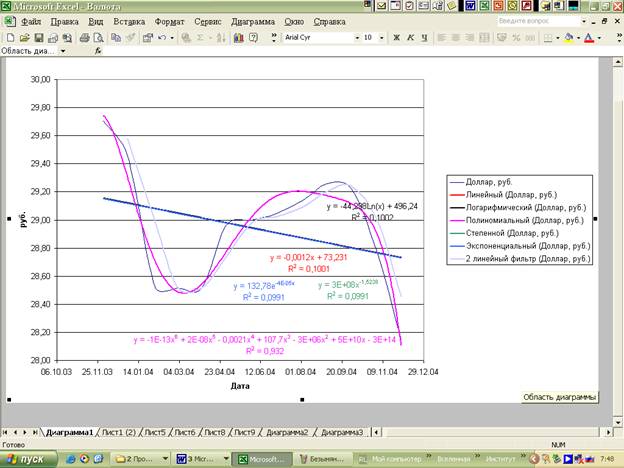The width and height of the screenshot is (624, 468).
Task: Toggle bold formatting (Ж)
Action: point(397,37)
